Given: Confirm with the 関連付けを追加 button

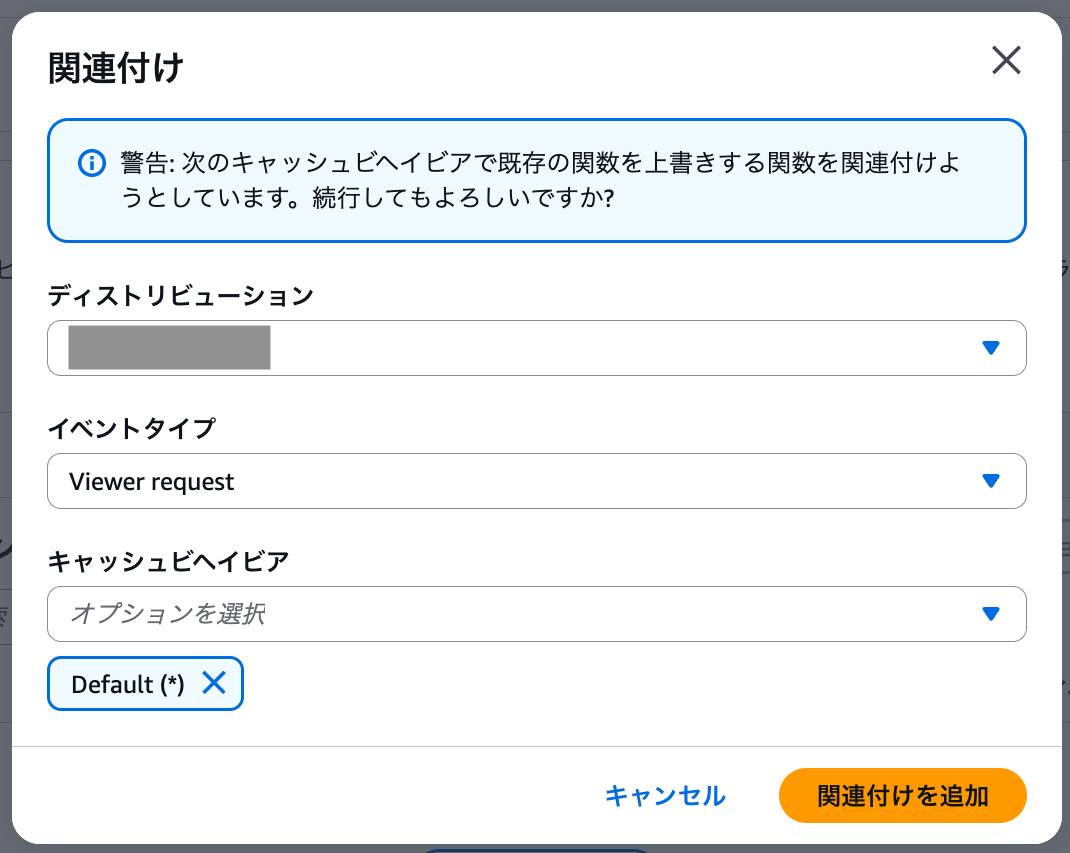Looking at the screenshot, I should [x=902, y=795].
